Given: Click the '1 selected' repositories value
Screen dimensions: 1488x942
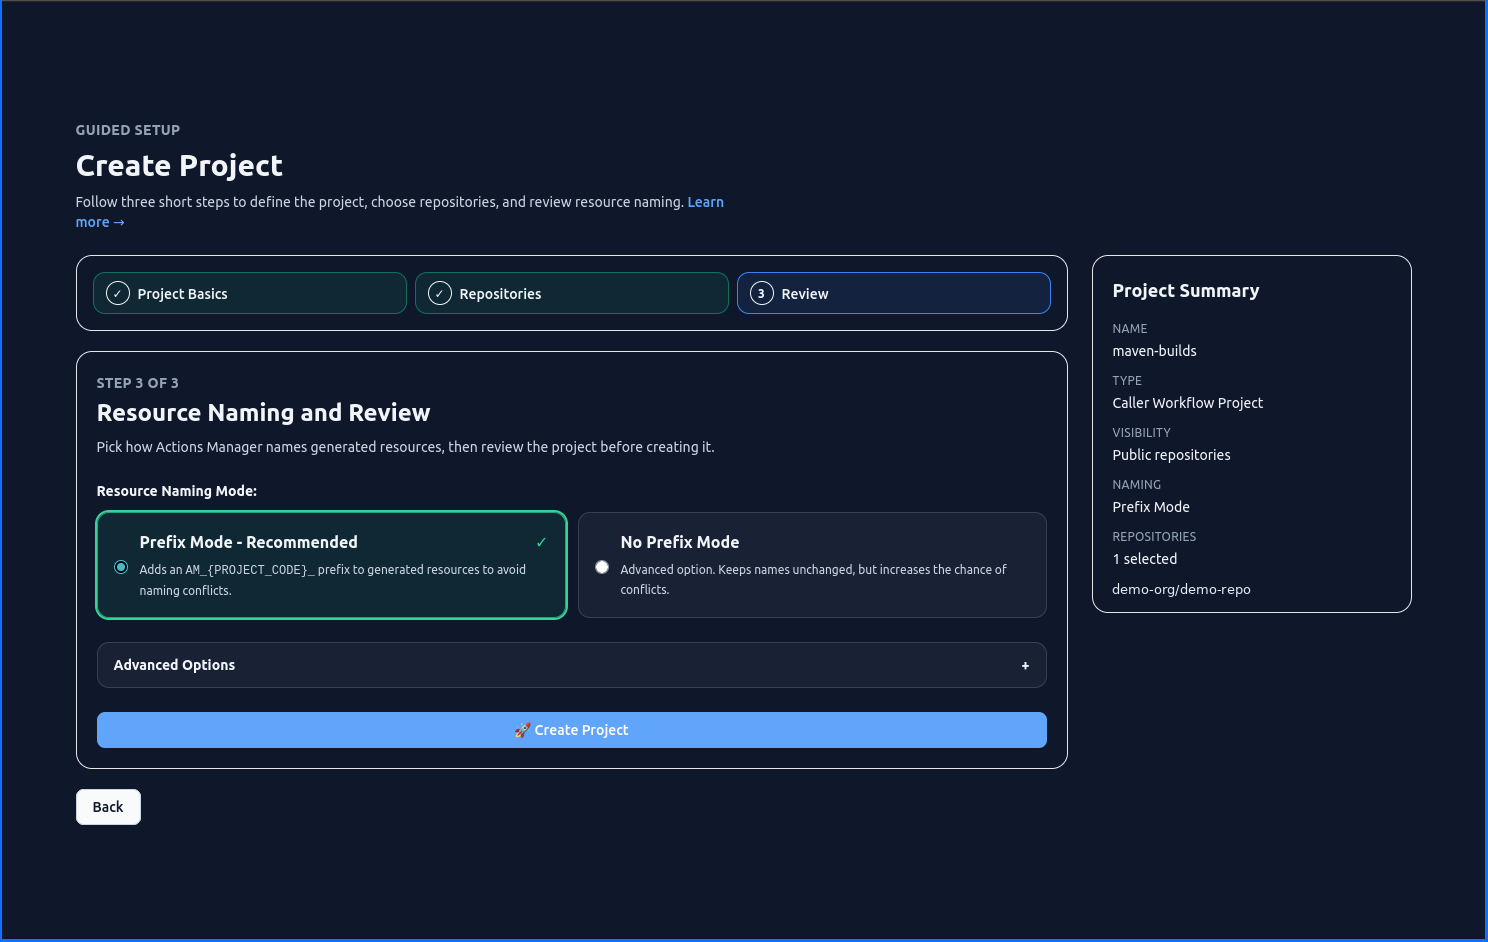Looking at the screenshot, I should click(1145, 559).
